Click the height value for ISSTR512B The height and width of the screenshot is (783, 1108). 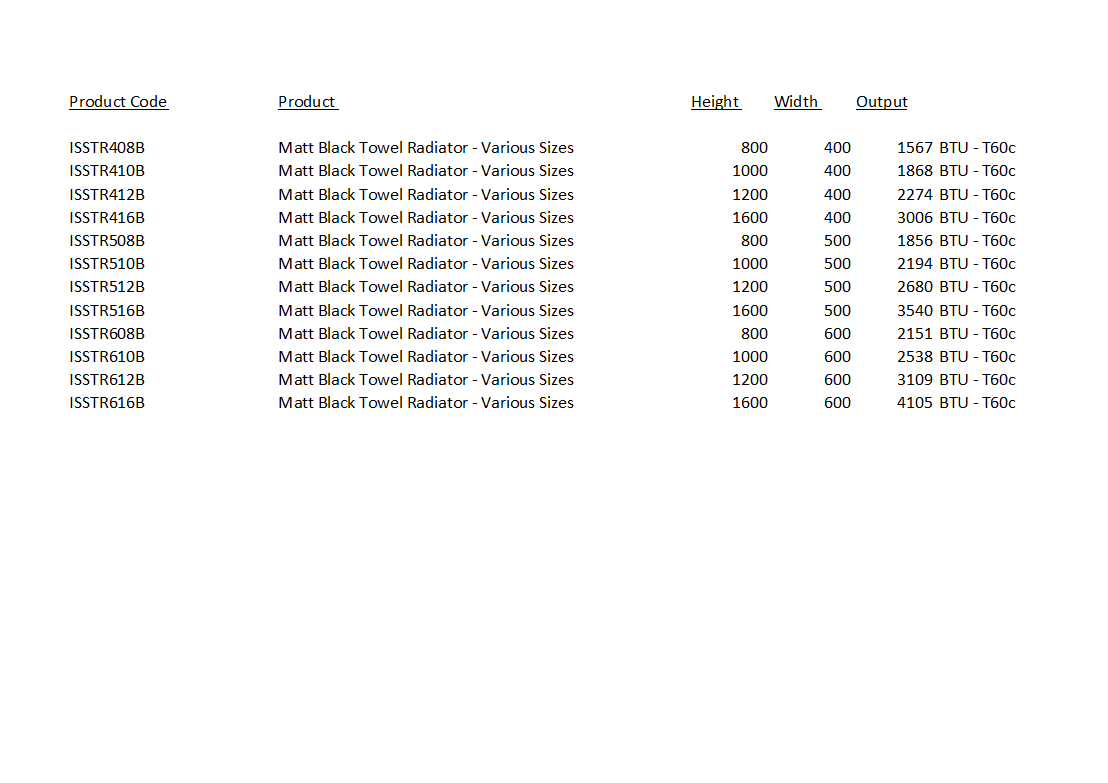click(750, 287)
